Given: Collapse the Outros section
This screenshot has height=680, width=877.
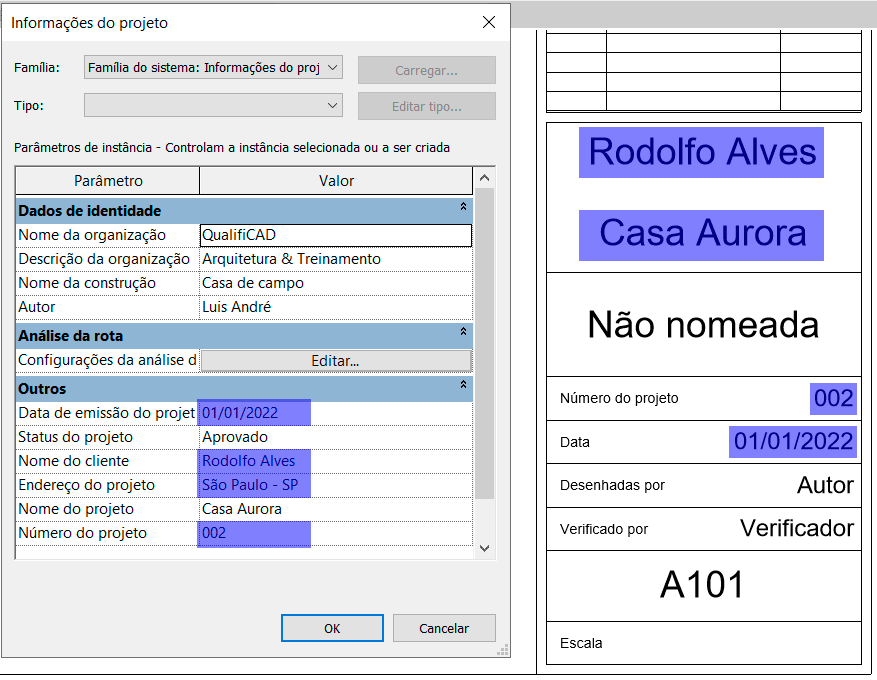Looking at the screenshot, I should [462, 384].
